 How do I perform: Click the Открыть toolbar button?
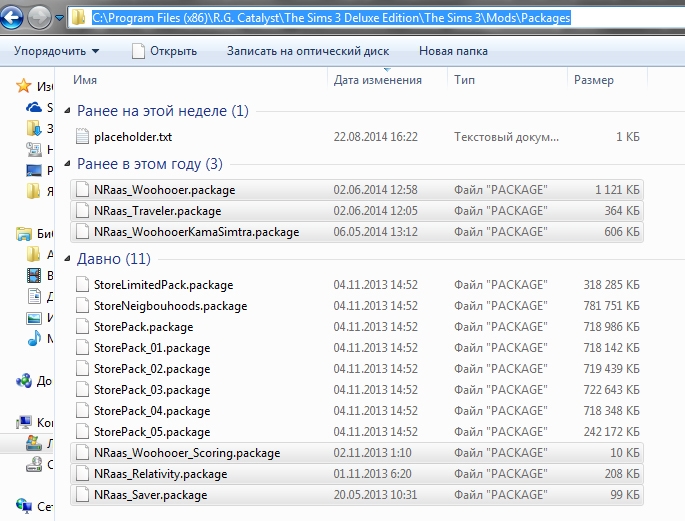pos(165,51)
